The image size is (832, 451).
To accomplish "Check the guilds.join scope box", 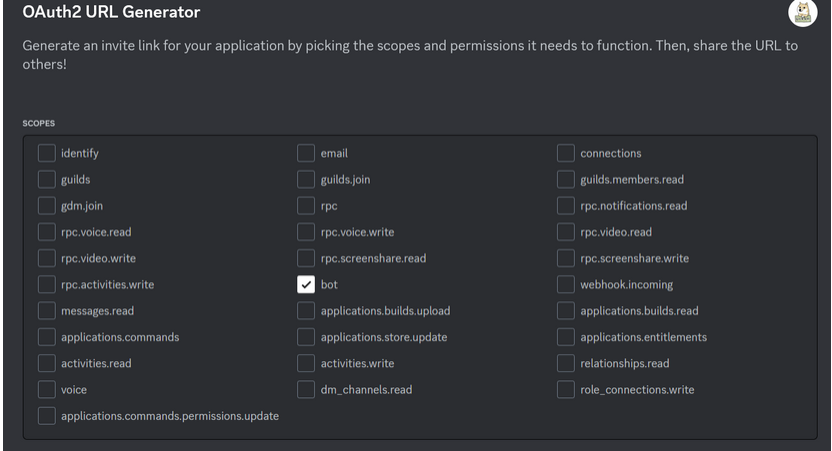I will (306, 180).
